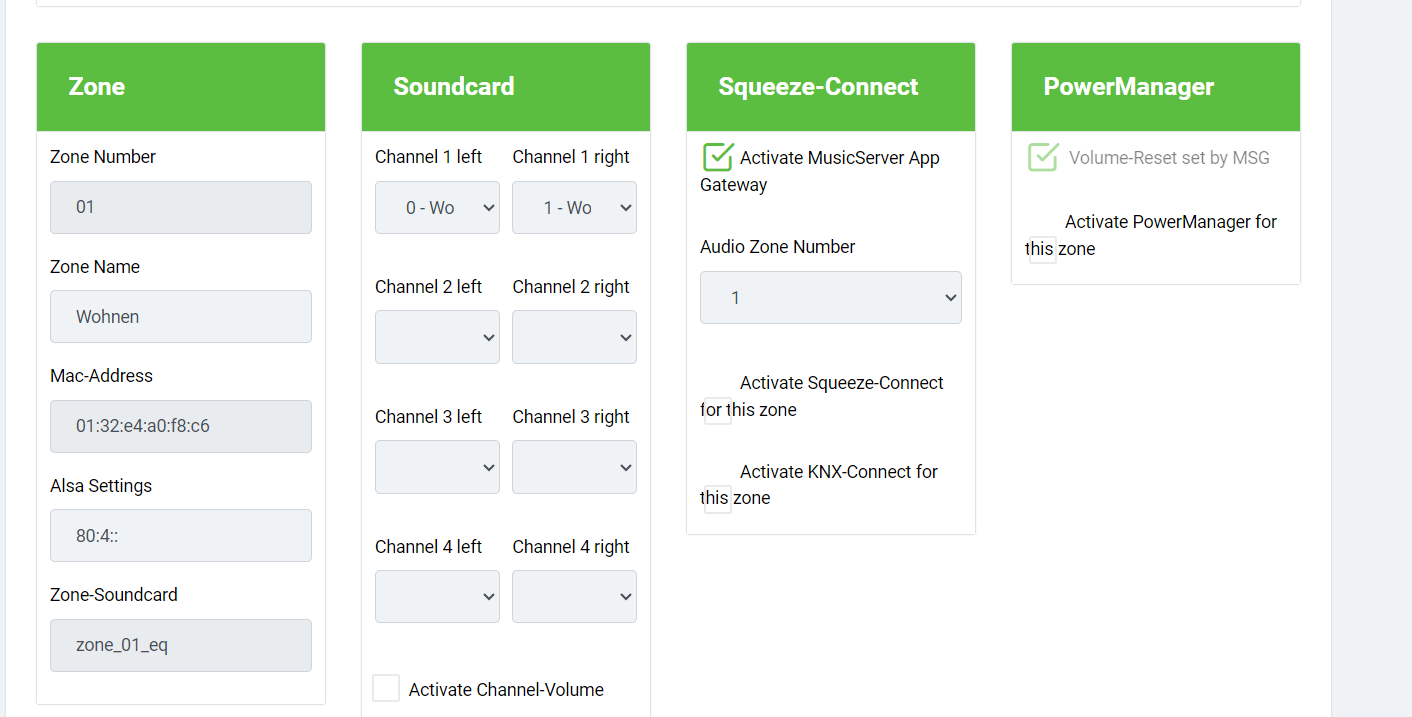Enable Activate Squeeze-Connect for this zone

(x=718, y=410)
